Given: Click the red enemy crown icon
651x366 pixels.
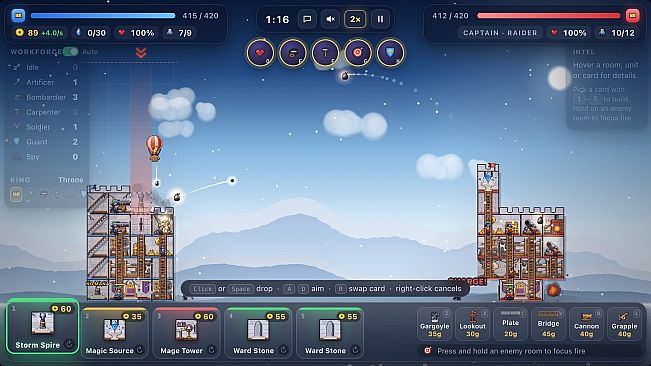Looking at the screenshot, I should tap(632, 16).
